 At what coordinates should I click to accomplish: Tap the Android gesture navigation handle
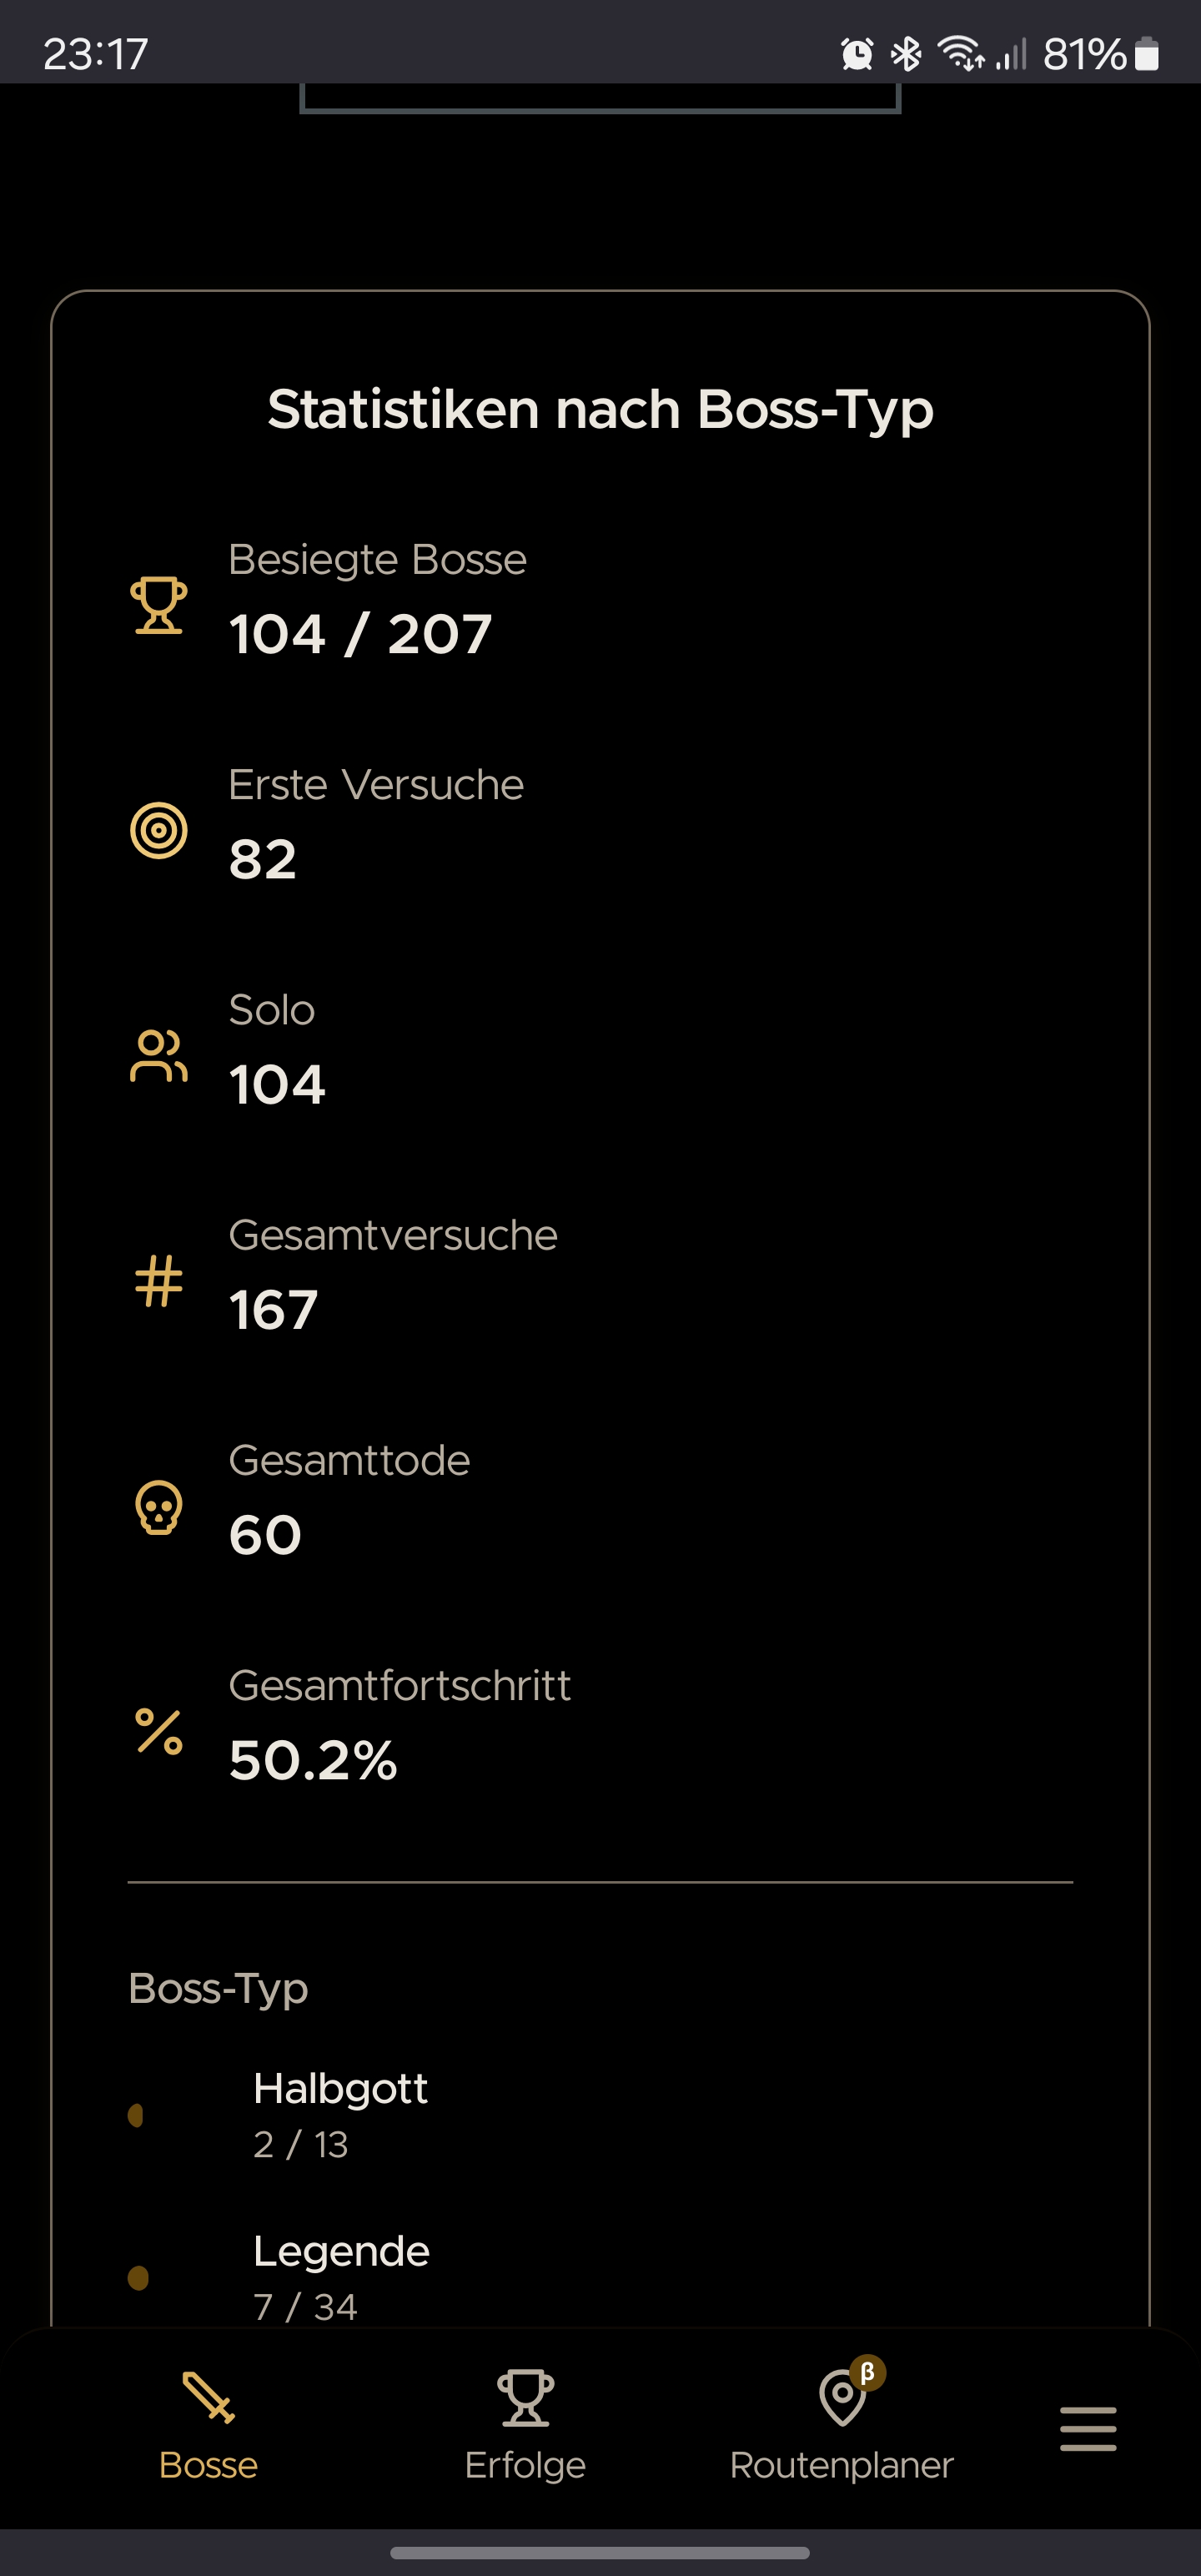(600, 2553)
